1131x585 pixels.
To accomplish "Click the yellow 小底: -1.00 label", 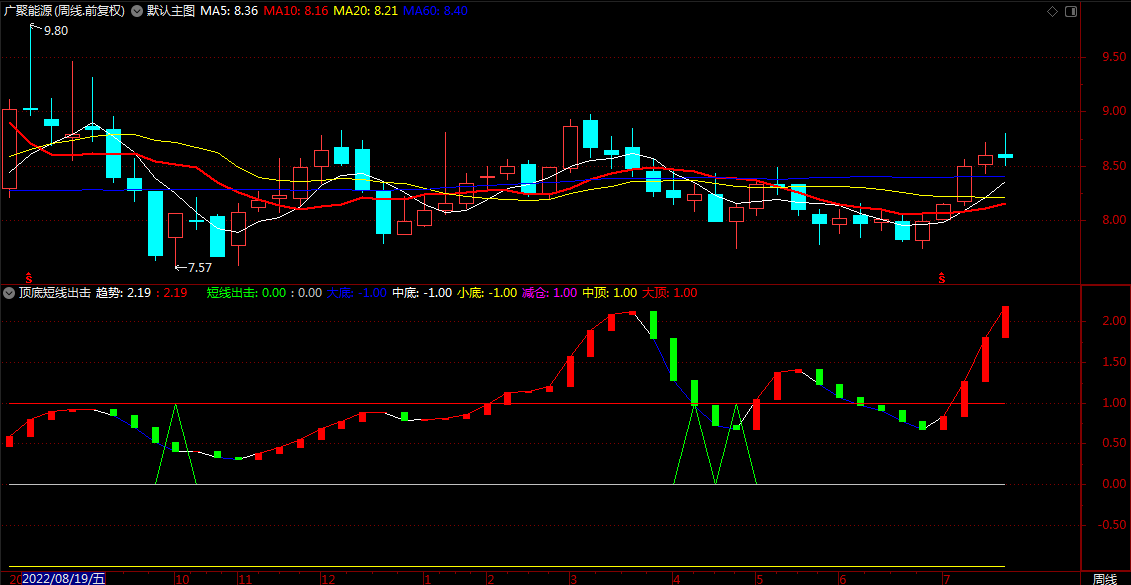I will click(487, 293).
